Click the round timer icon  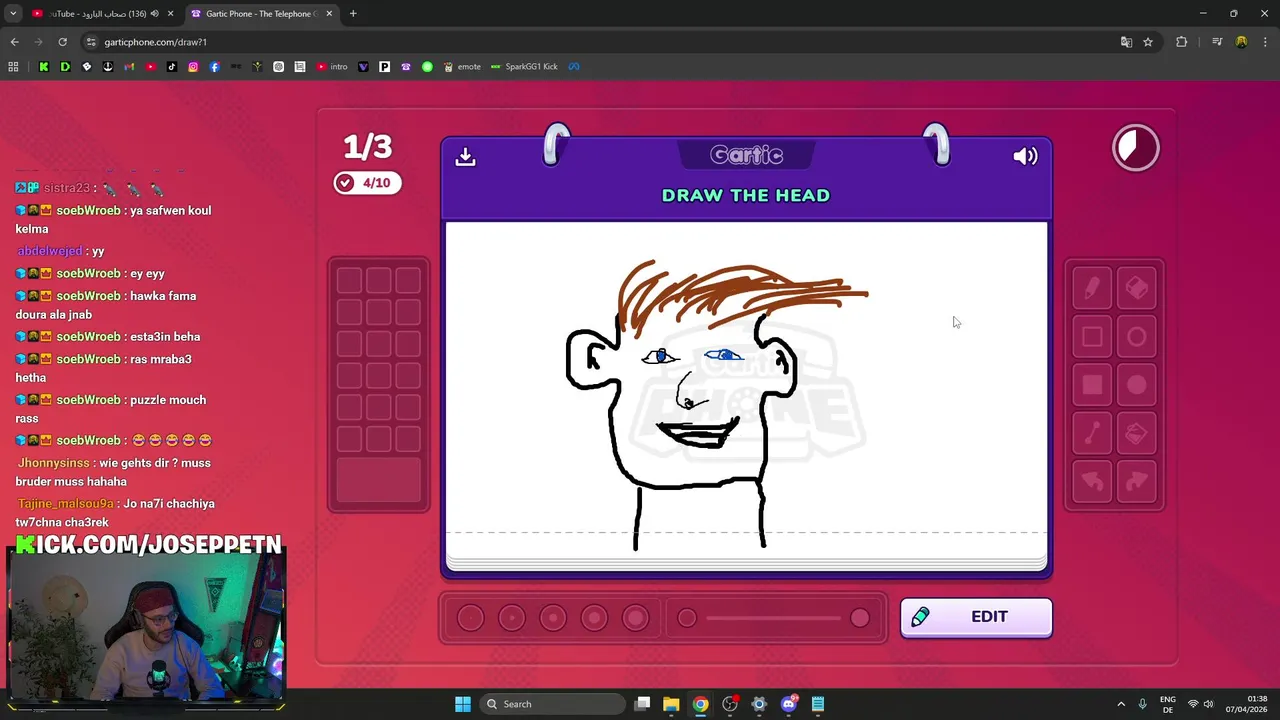1136,149
